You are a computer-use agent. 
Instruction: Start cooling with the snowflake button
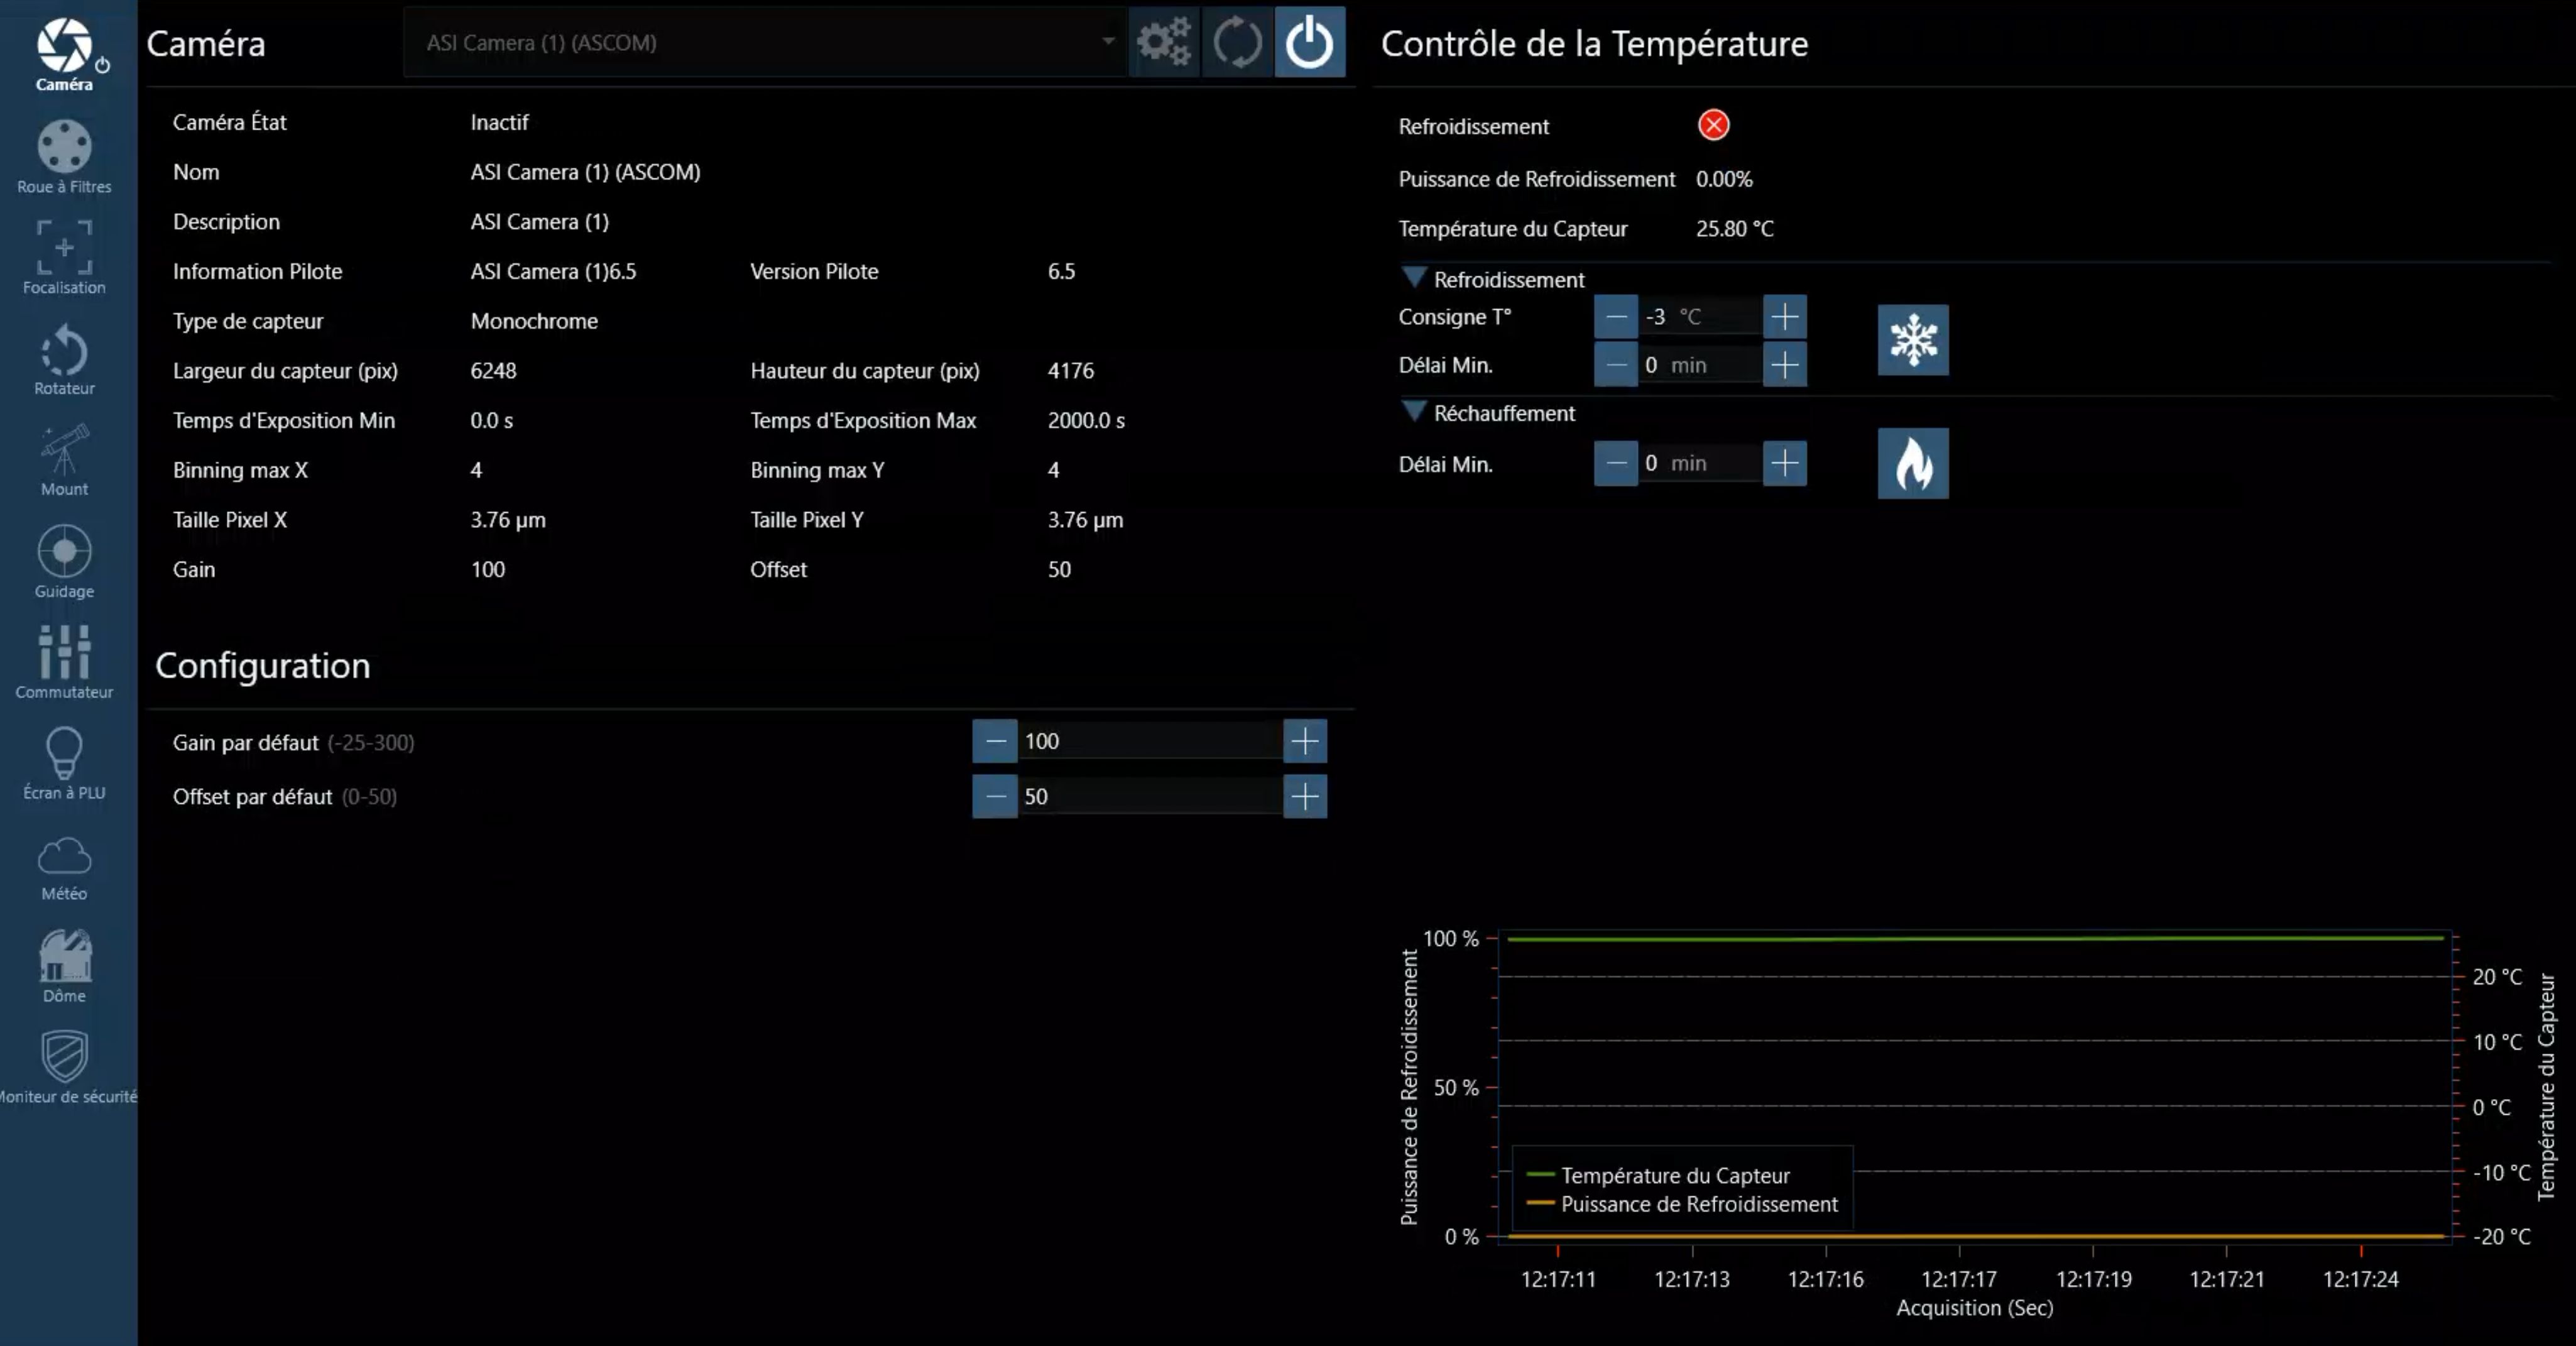coord(1912,340)
